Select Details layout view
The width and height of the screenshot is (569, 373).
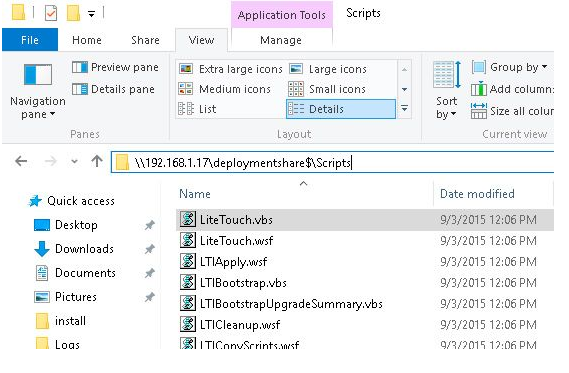pyautogui.click(x=341, y=109)
